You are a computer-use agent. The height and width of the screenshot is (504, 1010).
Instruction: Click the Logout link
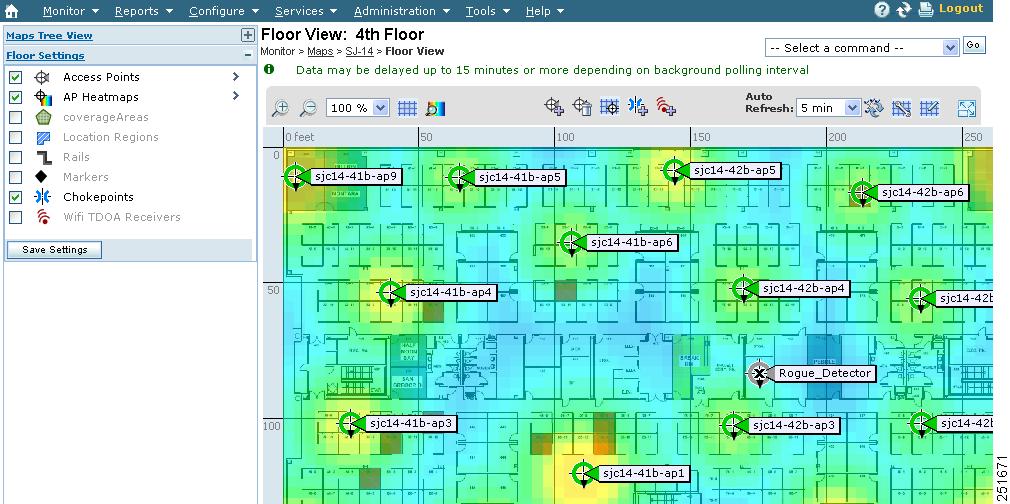coord(961,8)
